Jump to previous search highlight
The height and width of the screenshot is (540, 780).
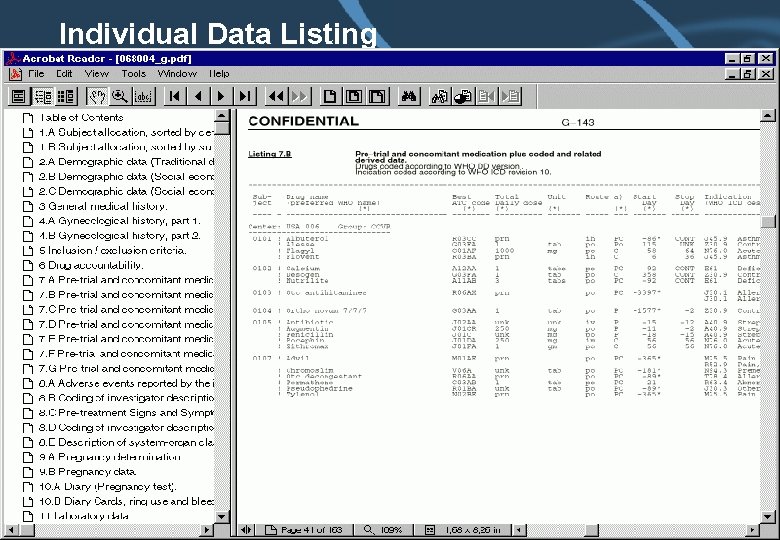pos(487,96)
